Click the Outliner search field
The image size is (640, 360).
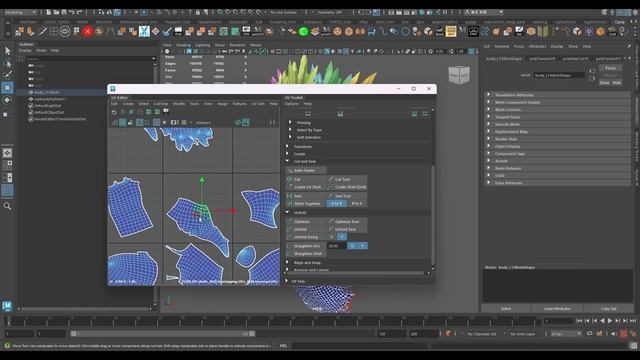tap(89, 59)
